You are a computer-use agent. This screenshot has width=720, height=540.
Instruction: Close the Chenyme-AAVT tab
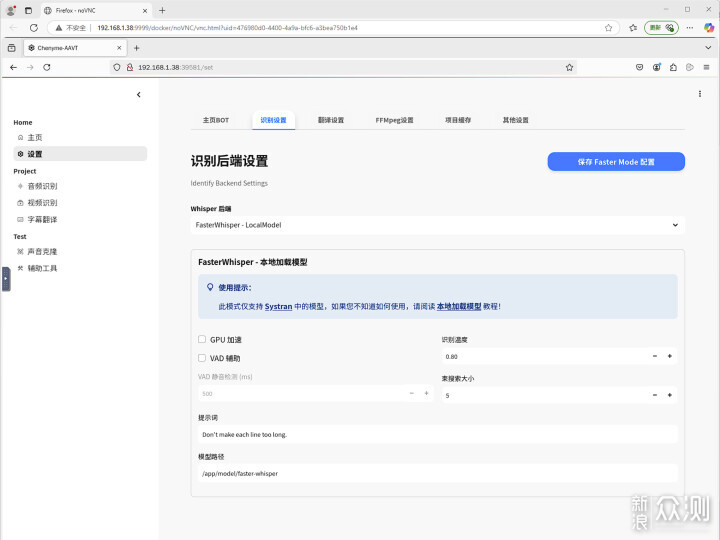119,48
